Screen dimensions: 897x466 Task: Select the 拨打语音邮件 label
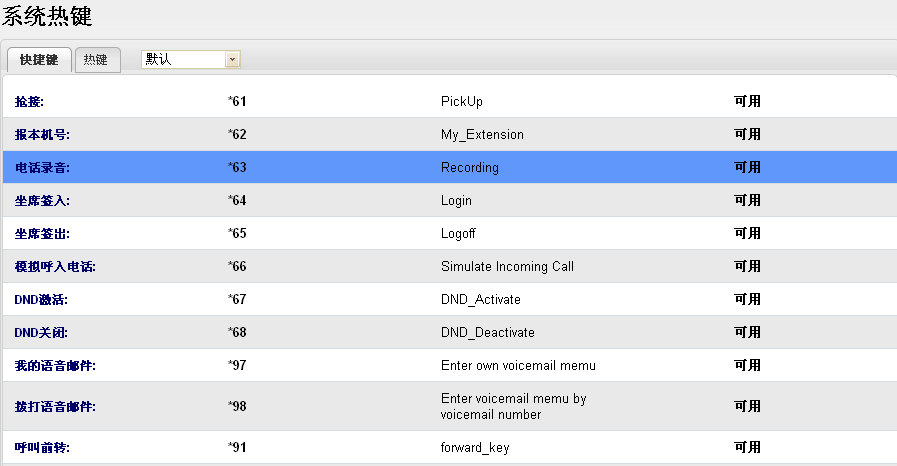(x=55, y=407)
